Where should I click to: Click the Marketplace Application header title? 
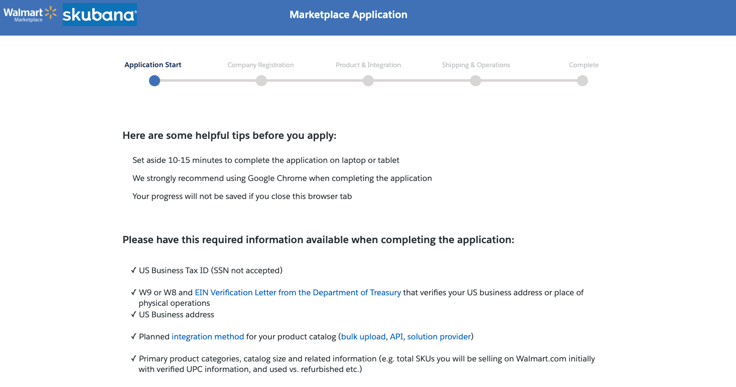click(x=348, y=15)
